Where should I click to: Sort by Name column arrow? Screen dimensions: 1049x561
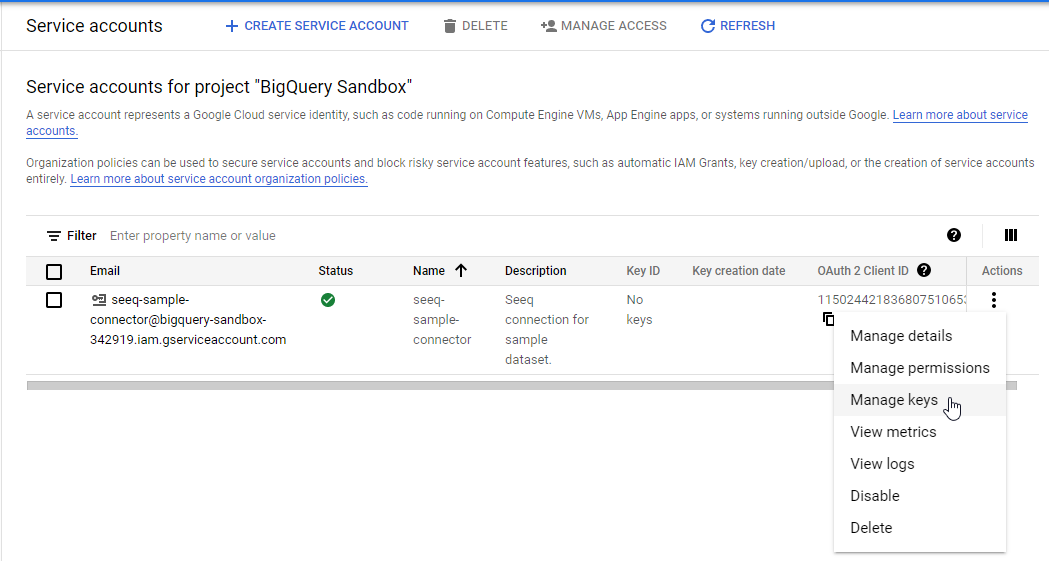click(x=461, y=270)
